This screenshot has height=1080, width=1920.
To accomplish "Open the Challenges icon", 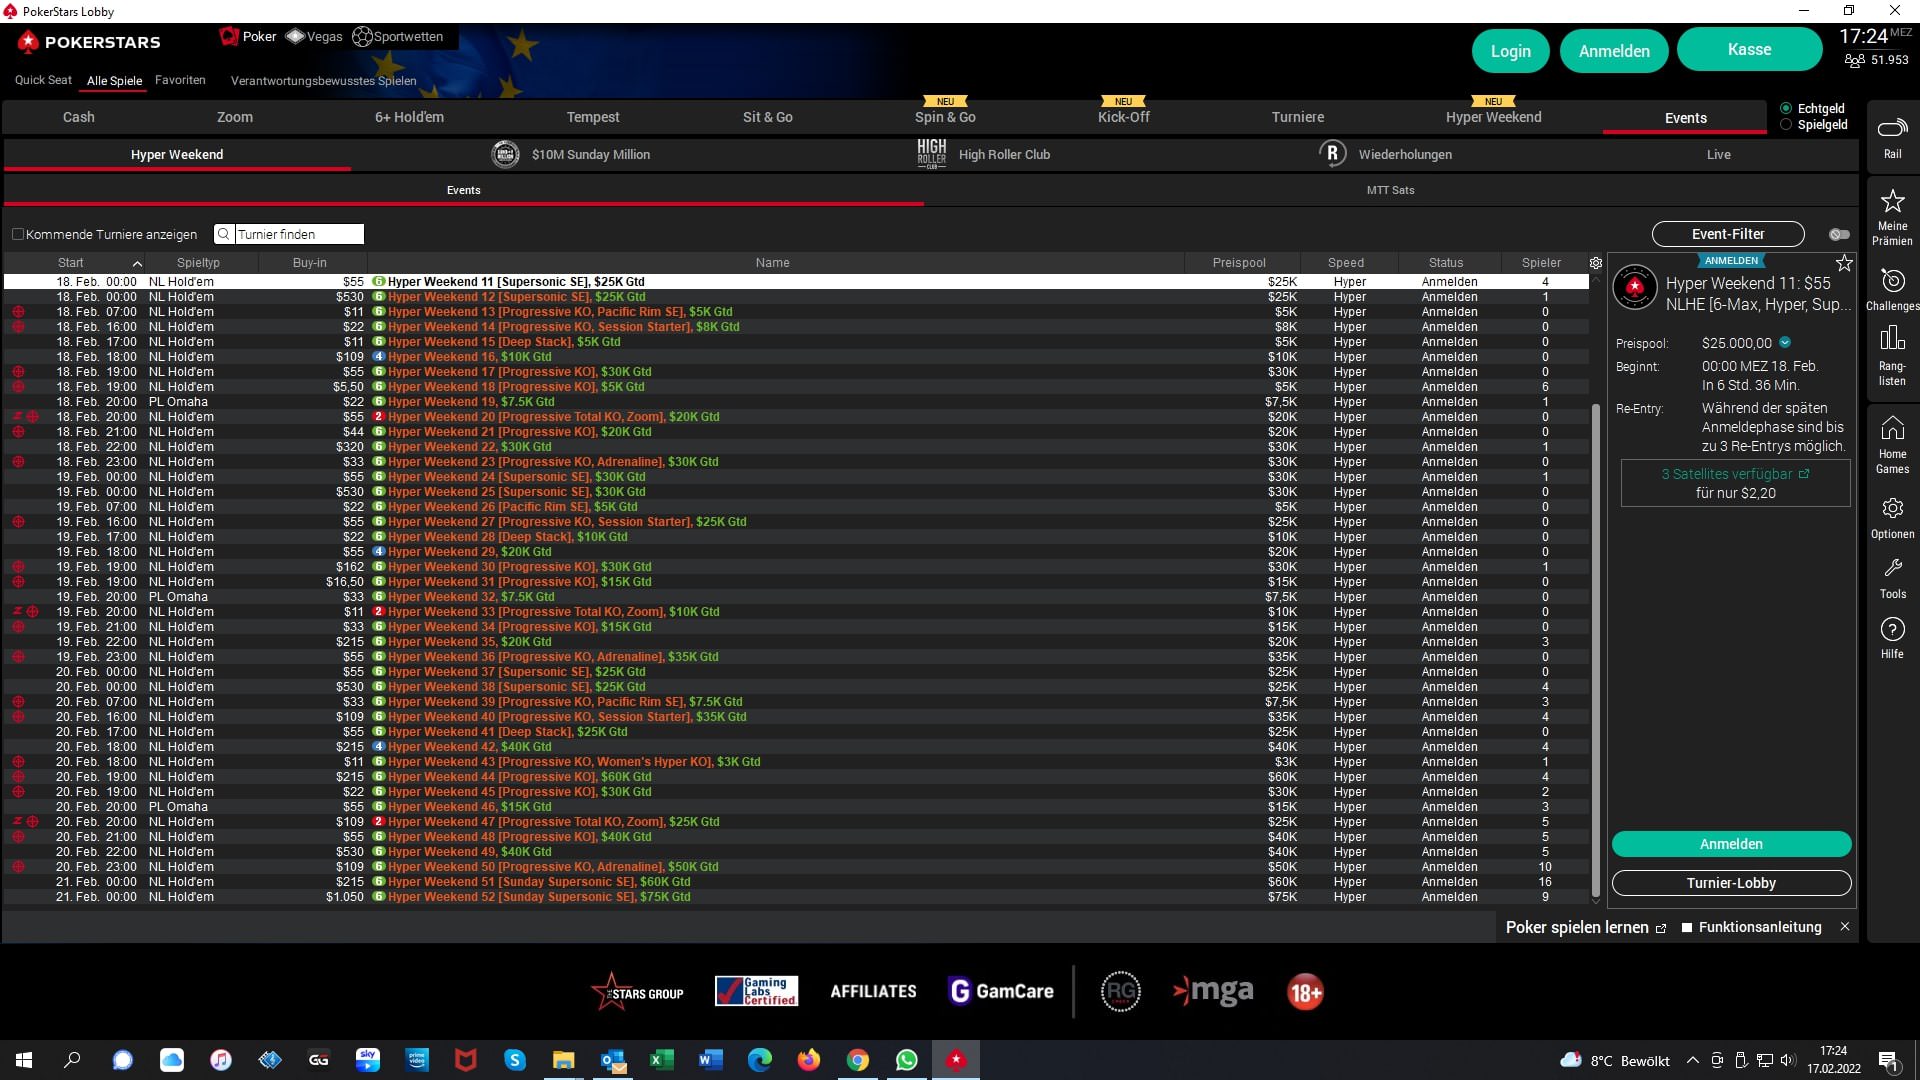I will point(1892,282).
